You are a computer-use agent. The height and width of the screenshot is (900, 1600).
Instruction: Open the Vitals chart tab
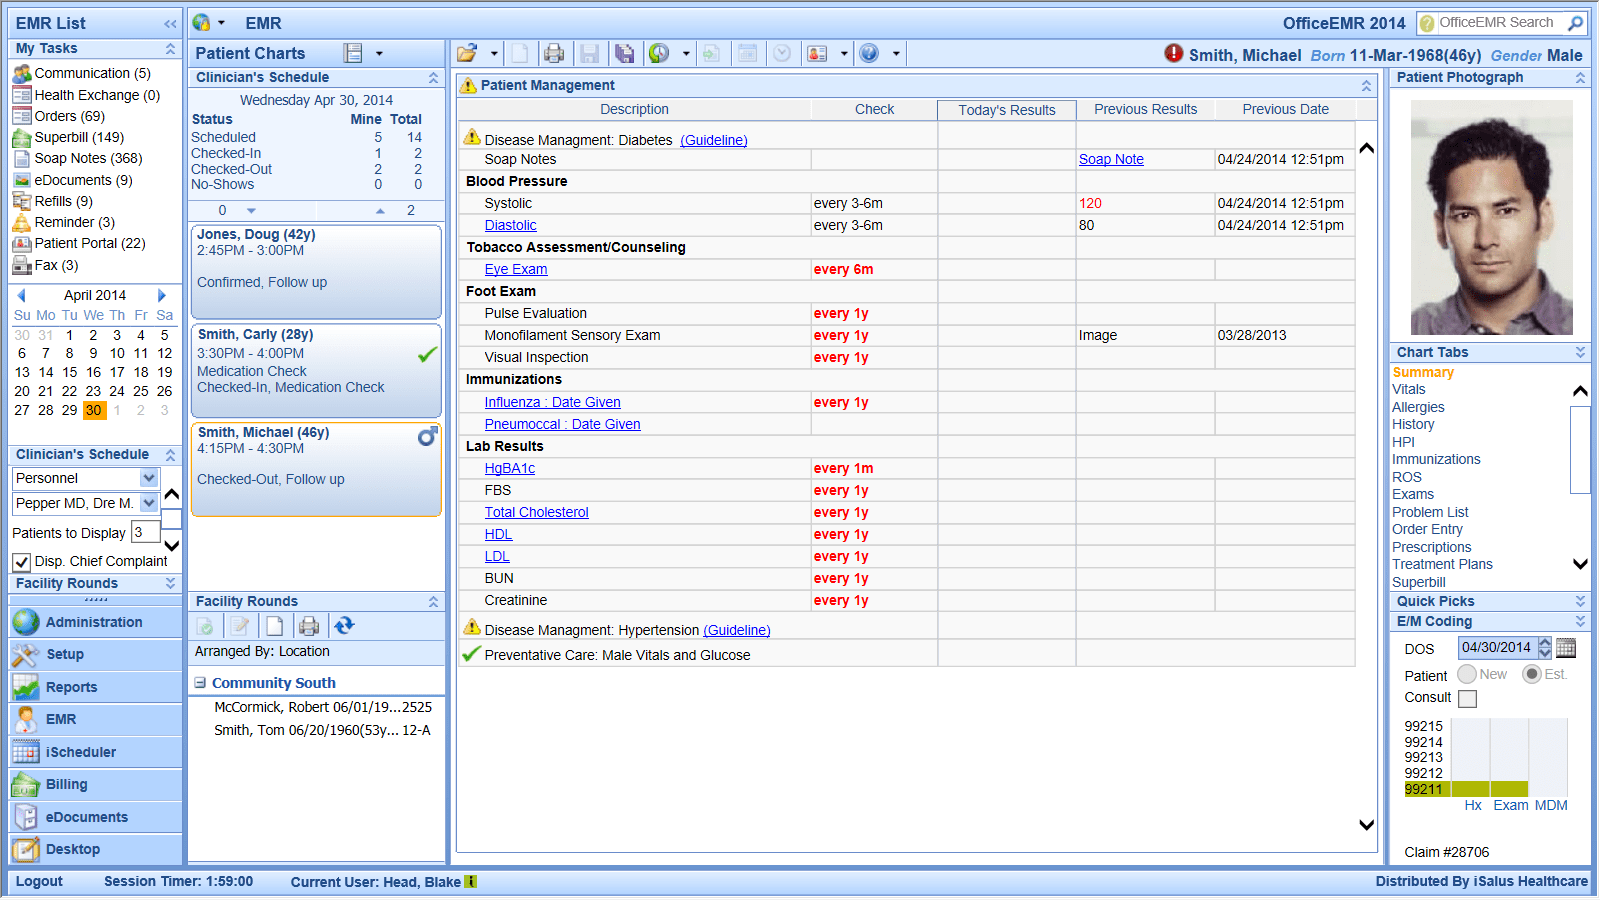[x=1408, y=390]
